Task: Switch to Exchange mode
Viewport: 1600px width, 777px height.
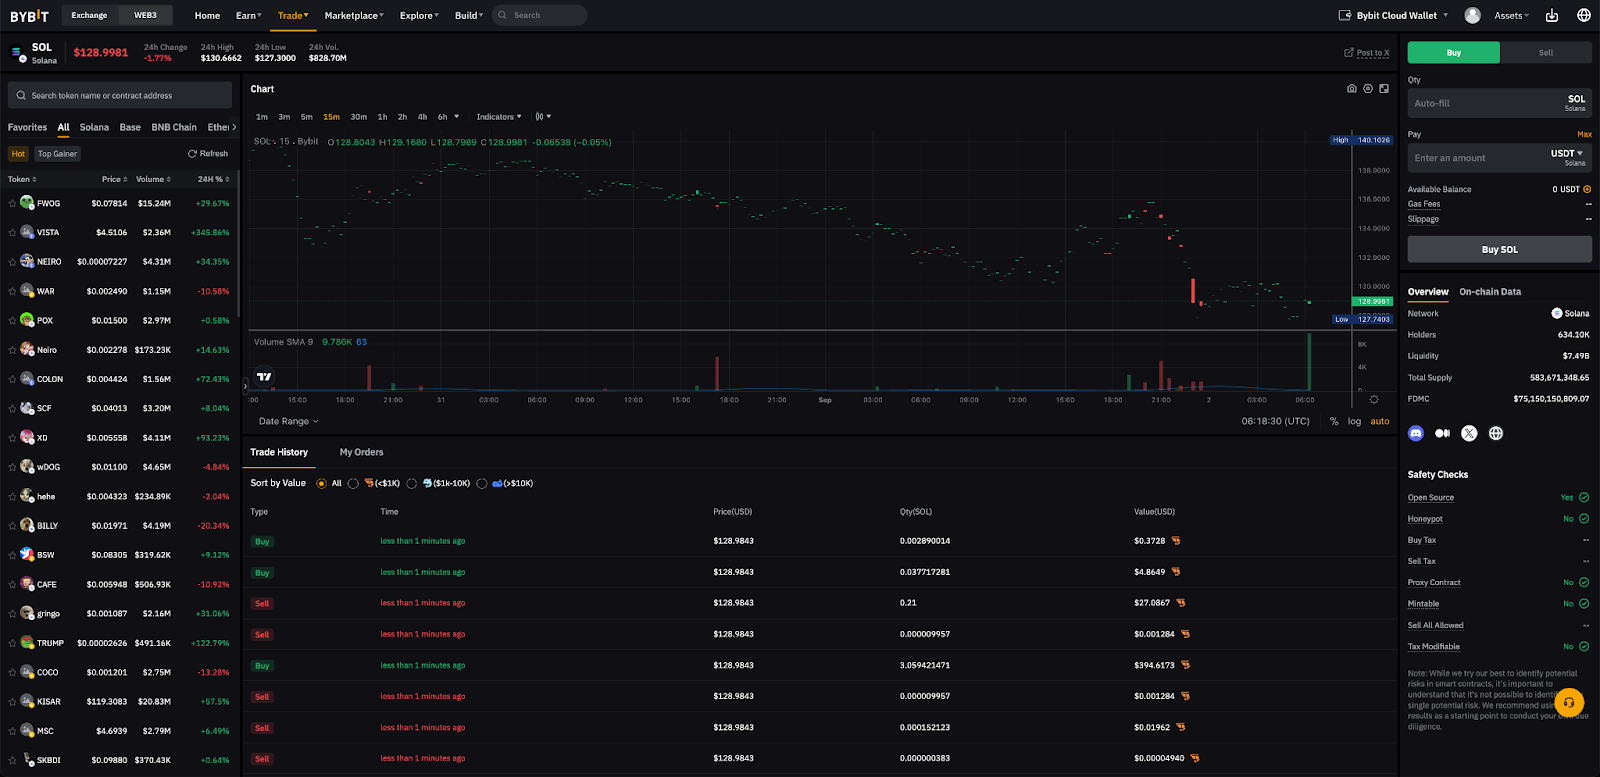Action: click(89, 15)
